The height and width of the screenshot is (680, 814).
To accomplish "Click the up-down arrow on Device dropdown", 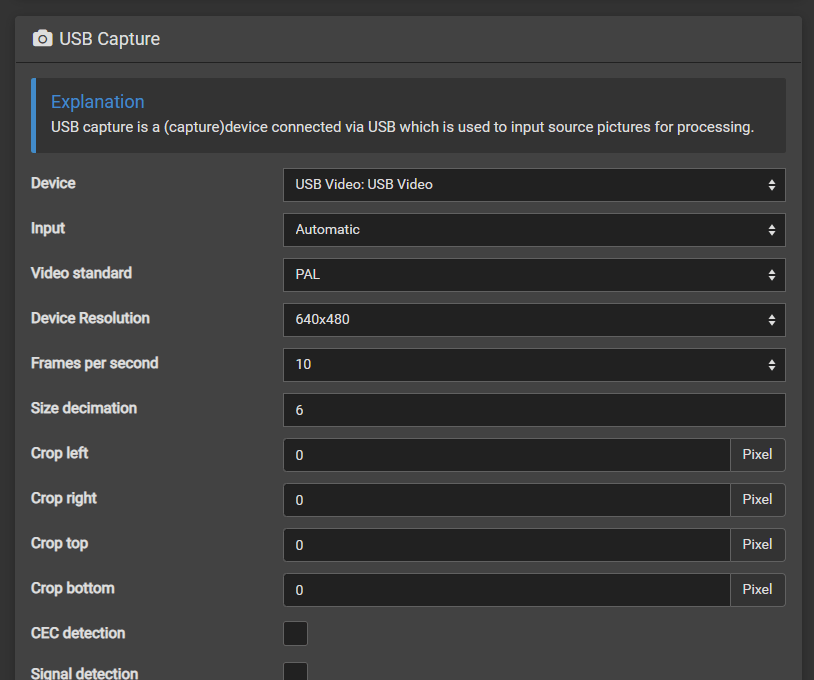I will [772, 185].
